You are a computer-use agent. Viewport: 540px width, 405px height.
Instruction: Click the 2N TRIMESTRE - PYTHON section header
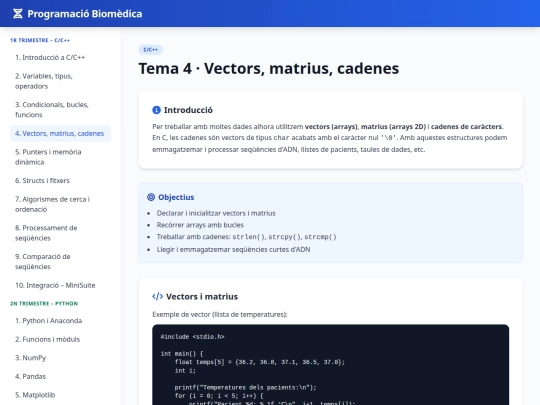pos(44,303)
